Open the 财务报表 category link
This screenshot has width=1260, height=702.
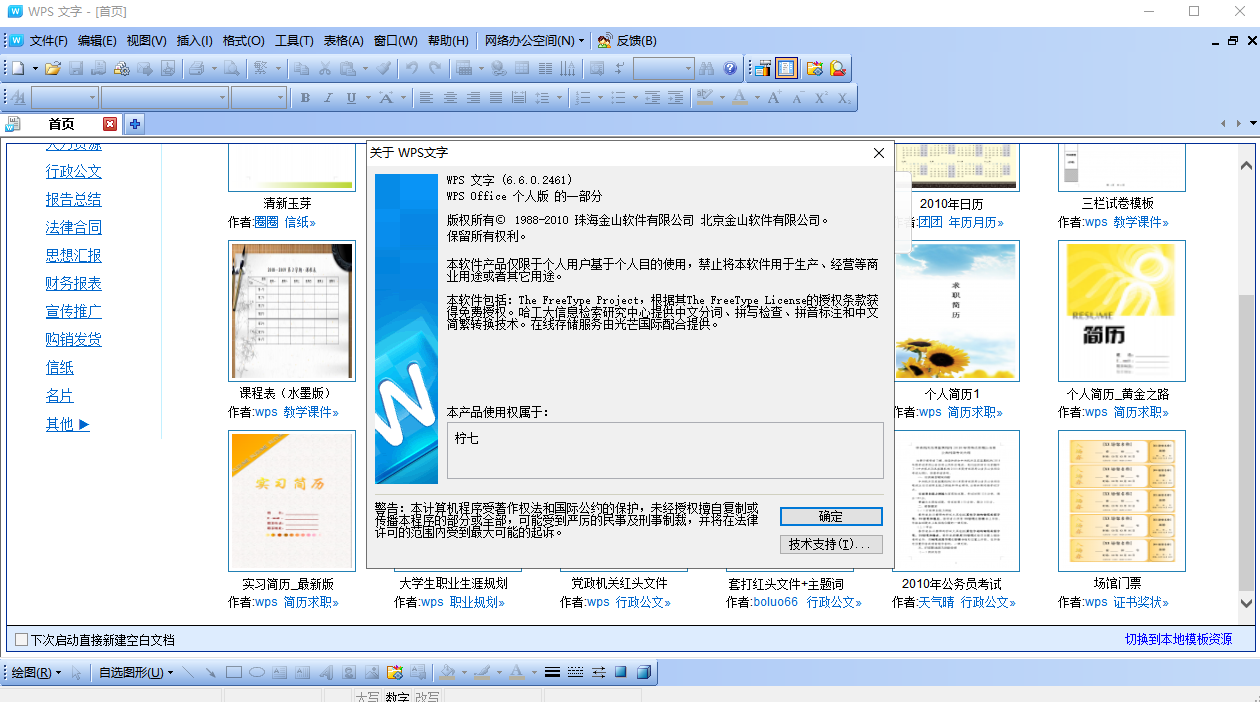pos(74,283)
